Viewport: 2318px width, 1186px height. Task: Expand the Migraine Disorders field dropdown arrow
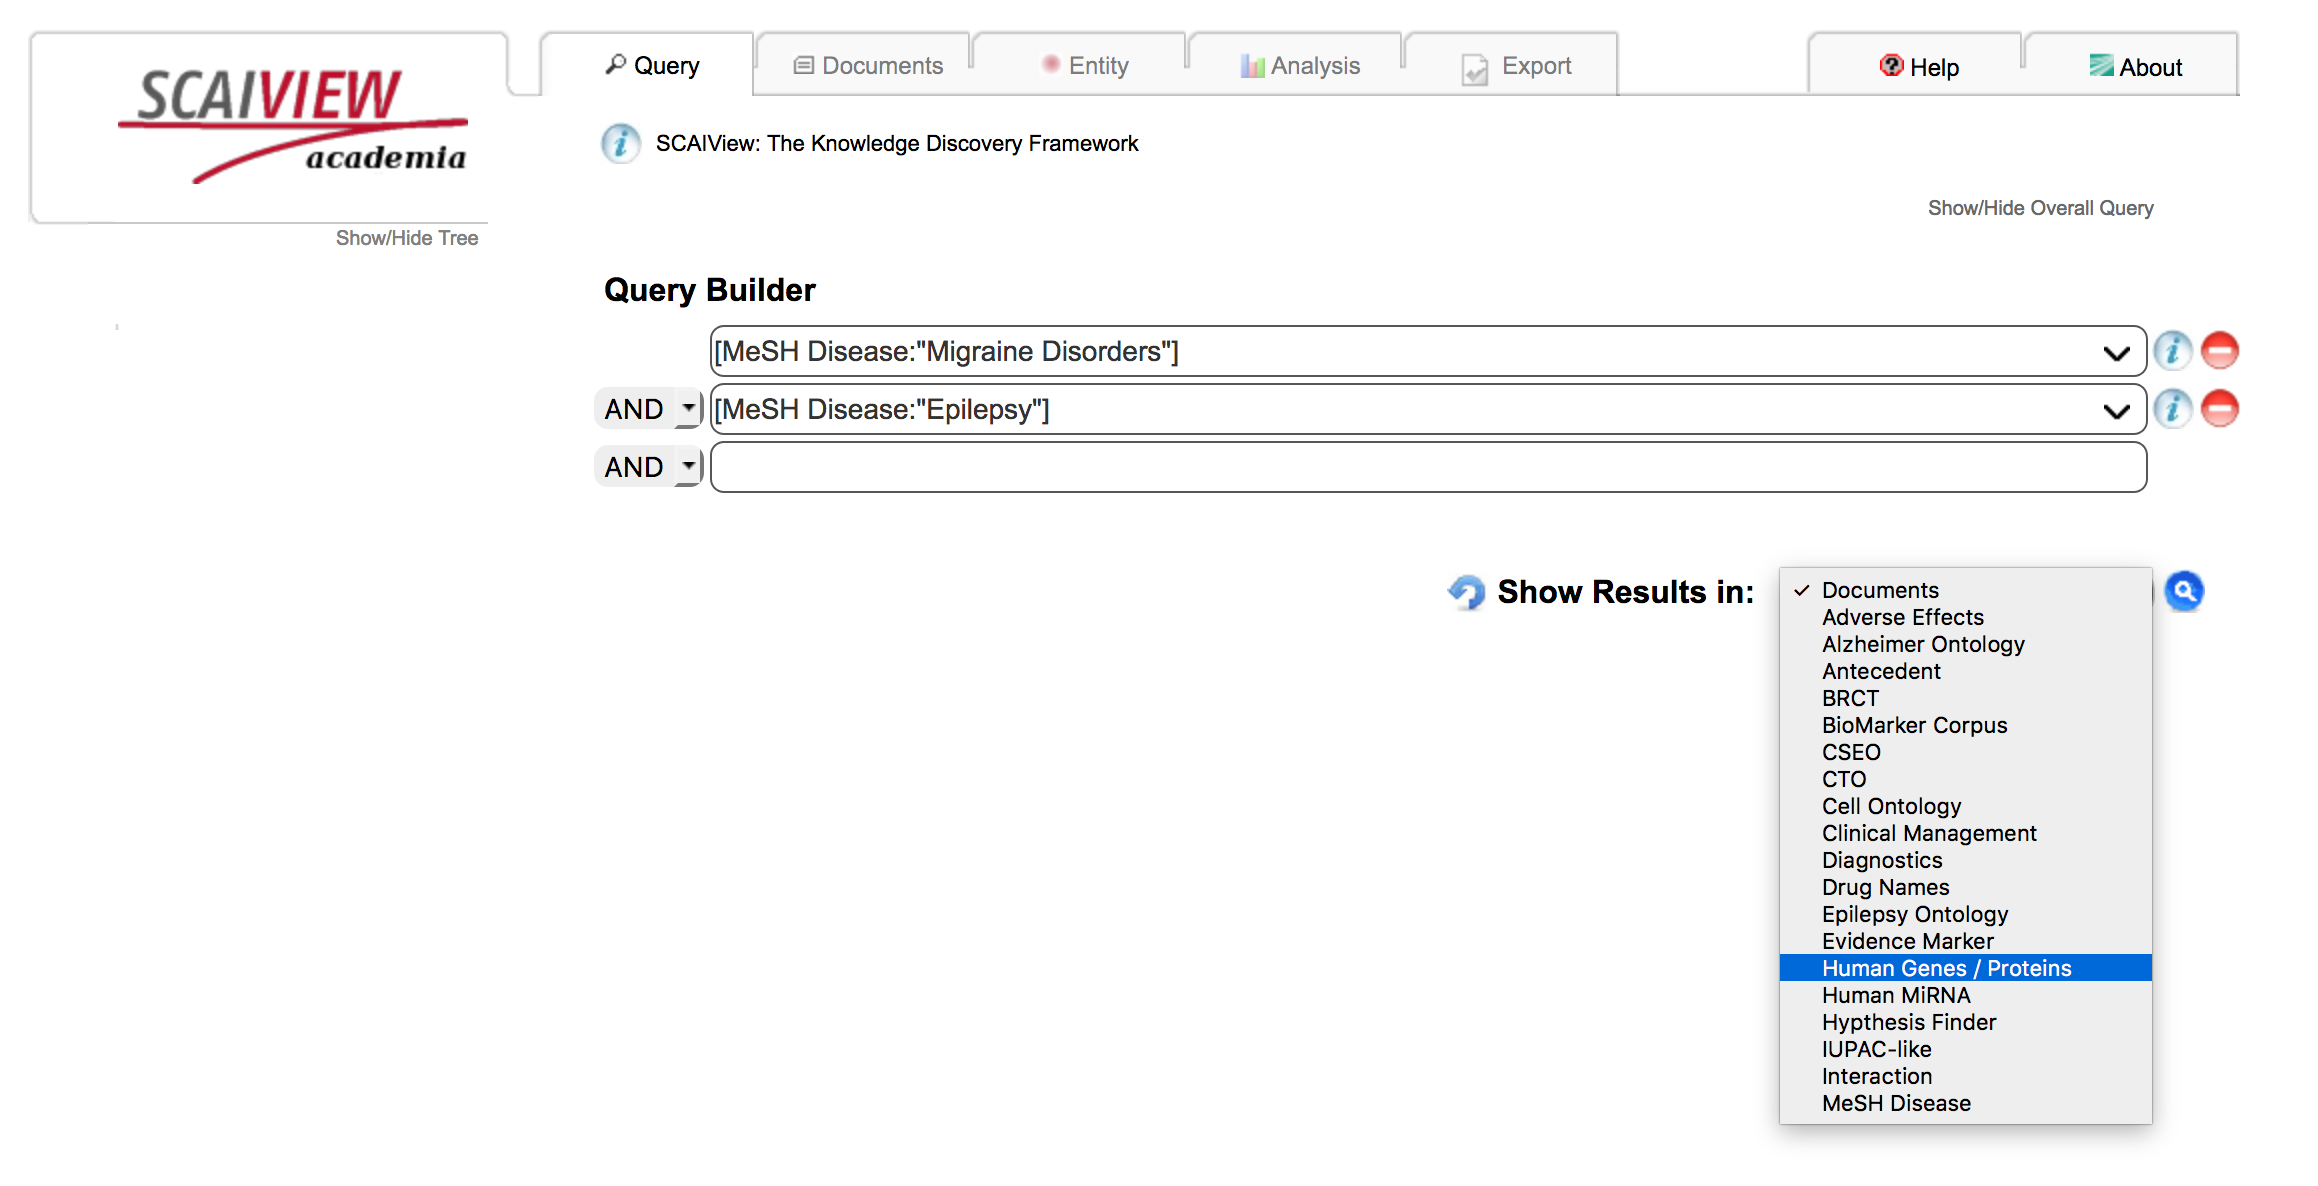pos(2116,353)
